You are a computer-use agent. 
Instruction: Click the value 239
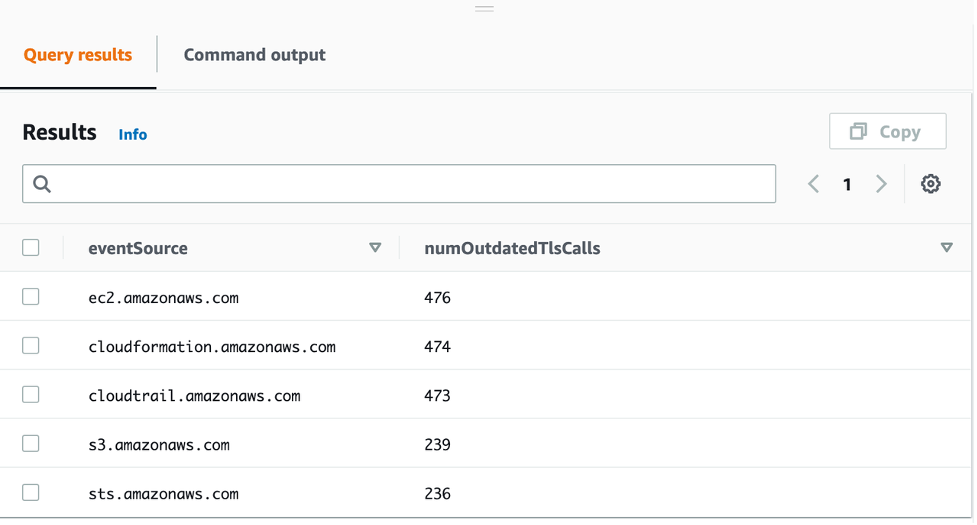click(437, 445)
